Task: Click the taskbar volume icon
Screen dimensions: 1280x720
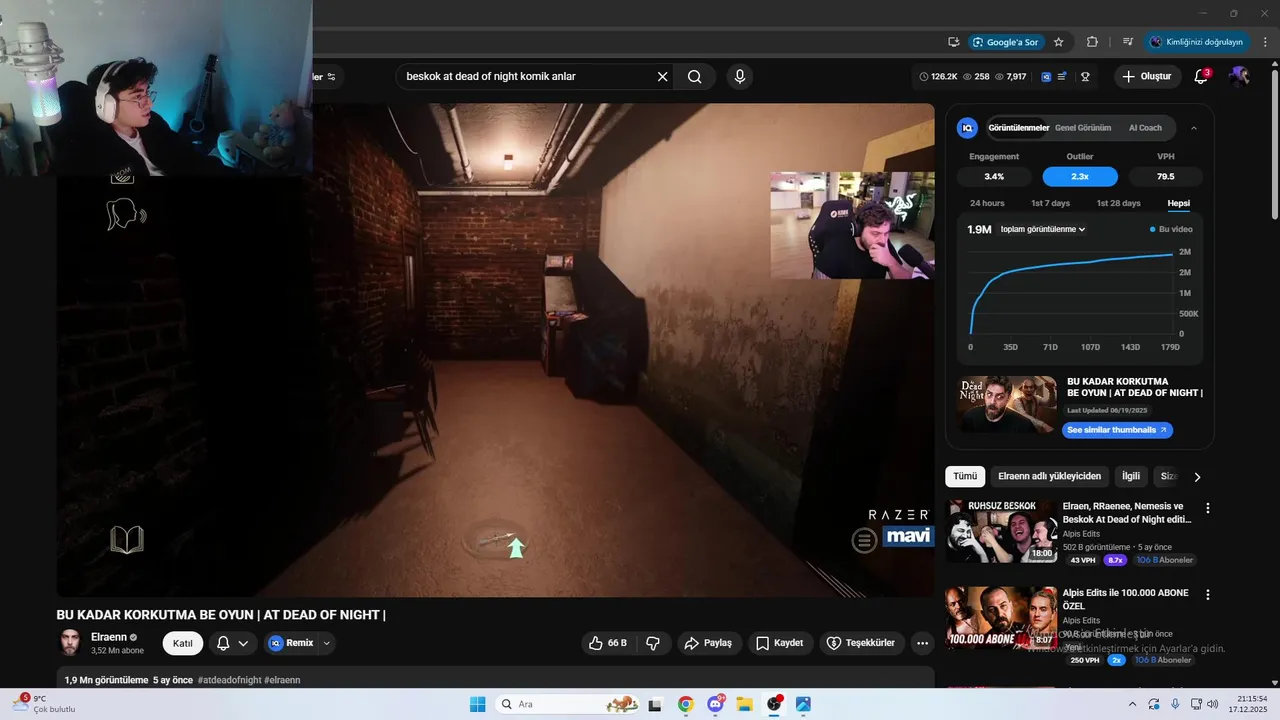Action: pyautogui.click(x=1213, y=704)
